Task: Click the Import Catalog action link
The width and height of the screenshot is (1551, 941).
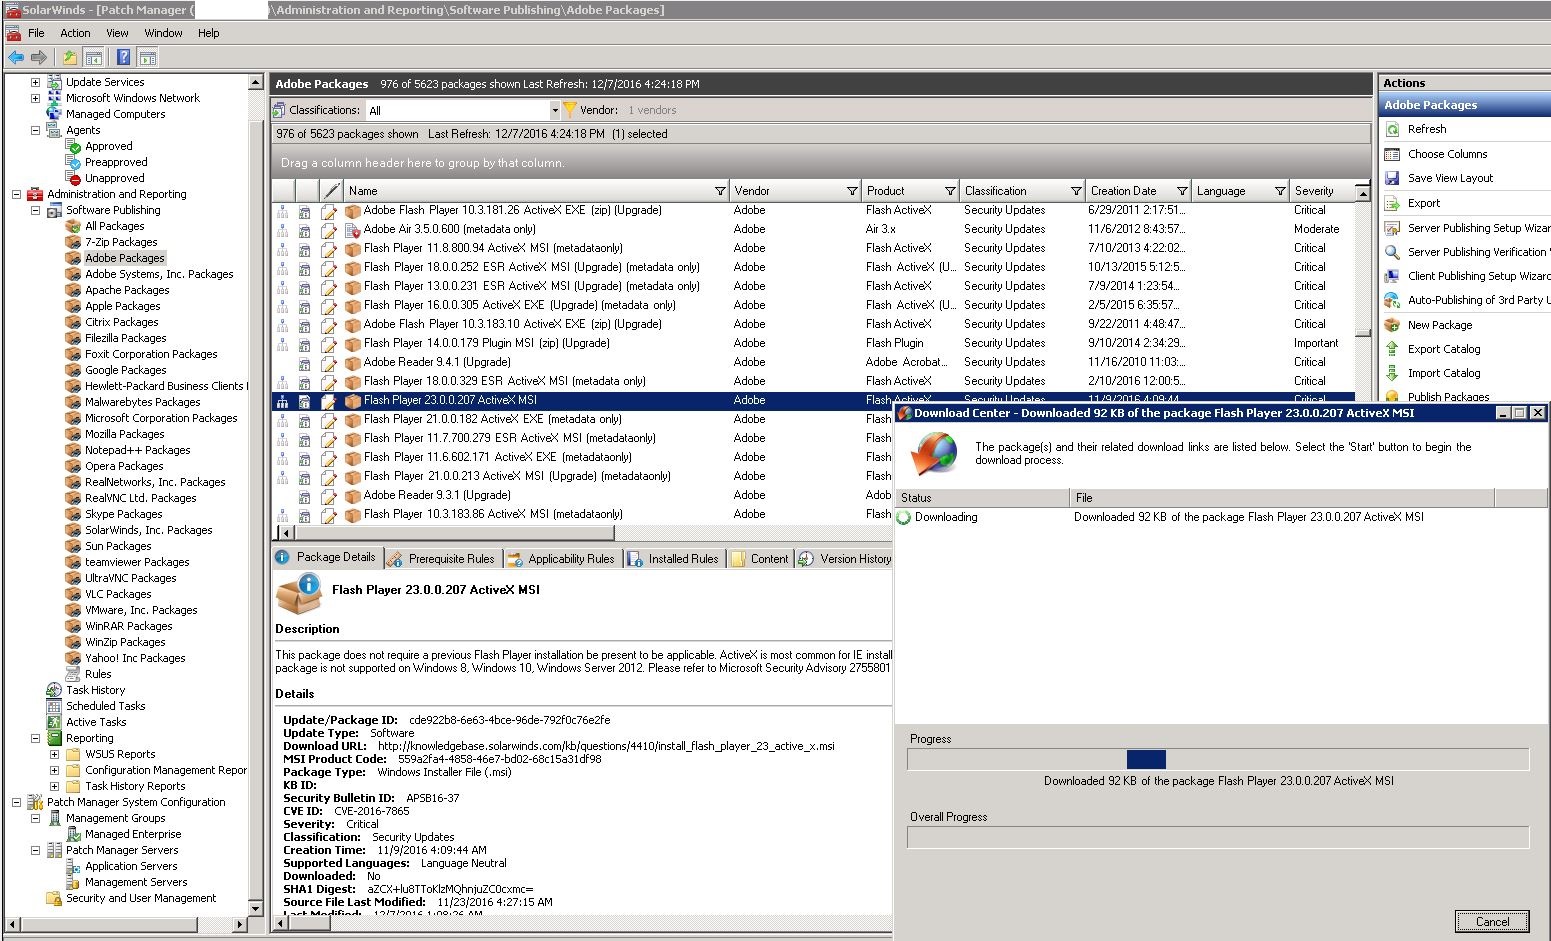Action: [1444, 373]
